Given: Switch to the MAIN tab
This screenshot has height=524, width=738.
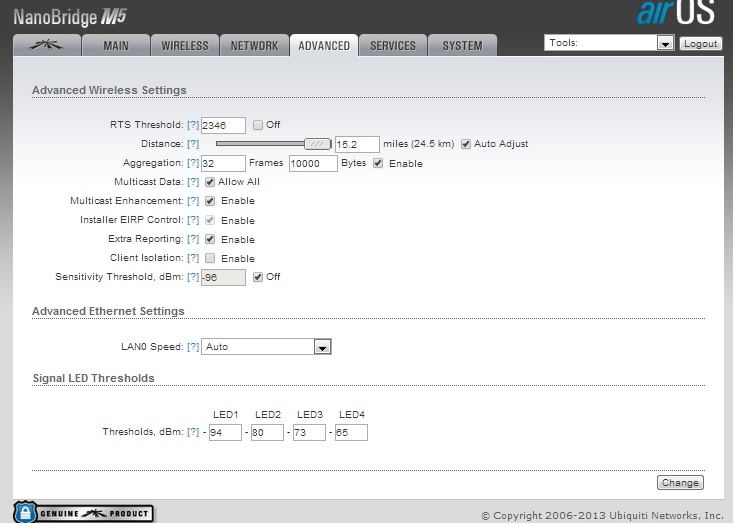Looking at the screenshot, I should (x=116, y=45).
